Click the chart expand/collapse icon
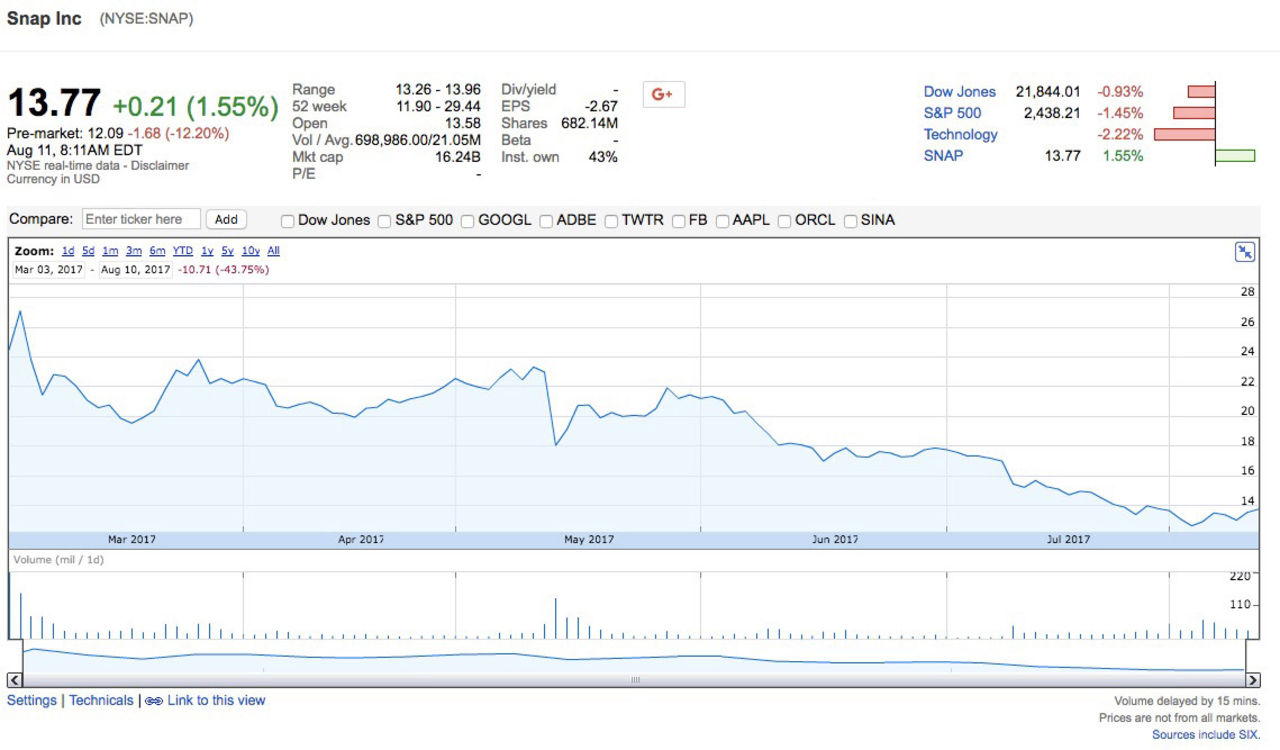The image size is (1280, 750). tap(1245, 252)
